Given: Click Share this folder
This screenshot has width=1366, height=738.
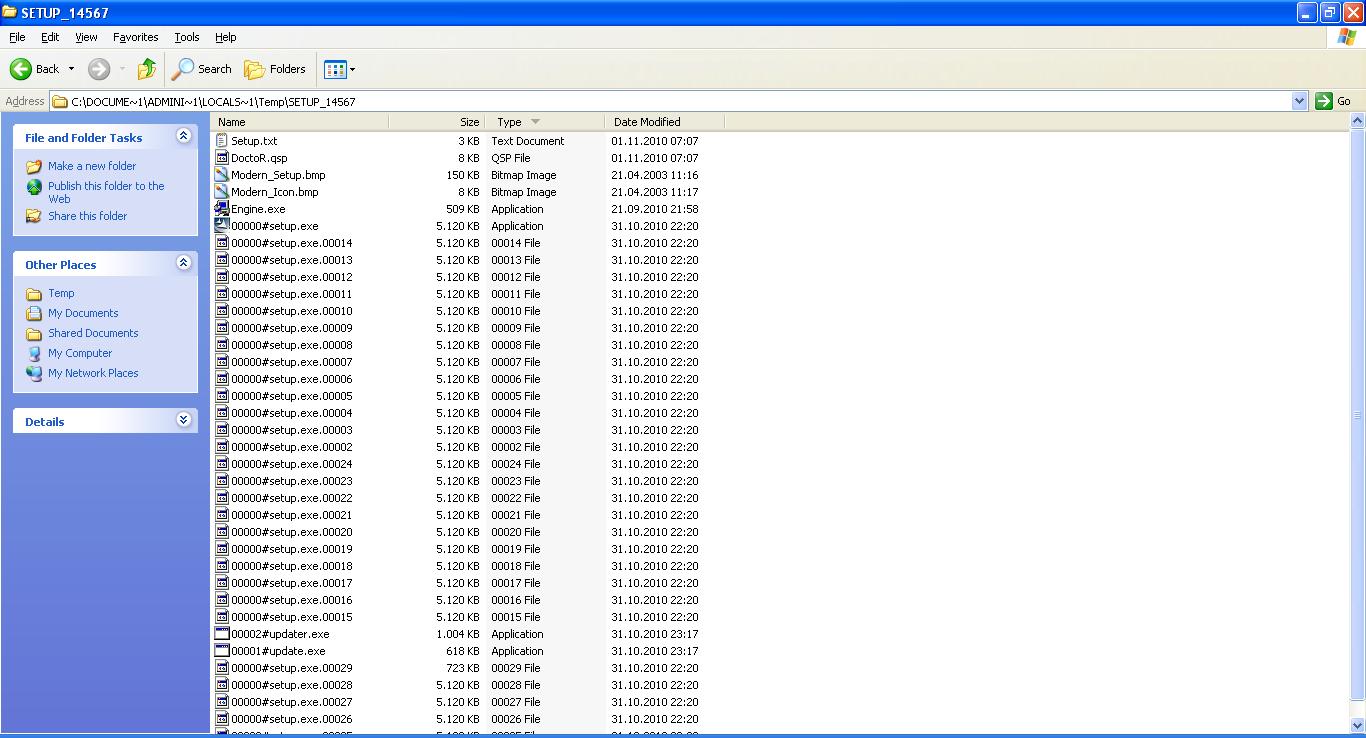Looking at the screenshot, I should (88, 216).
